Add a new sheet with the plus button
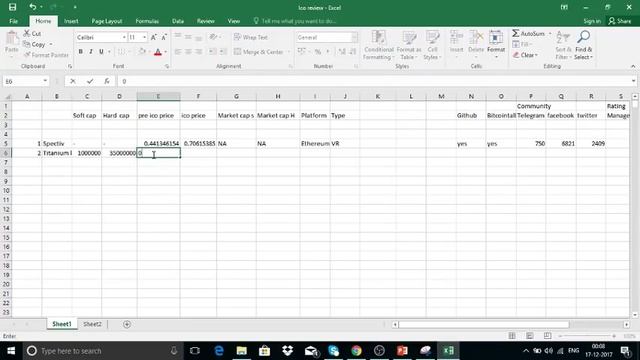The image size is (640, 360). [x=127, y=324]
